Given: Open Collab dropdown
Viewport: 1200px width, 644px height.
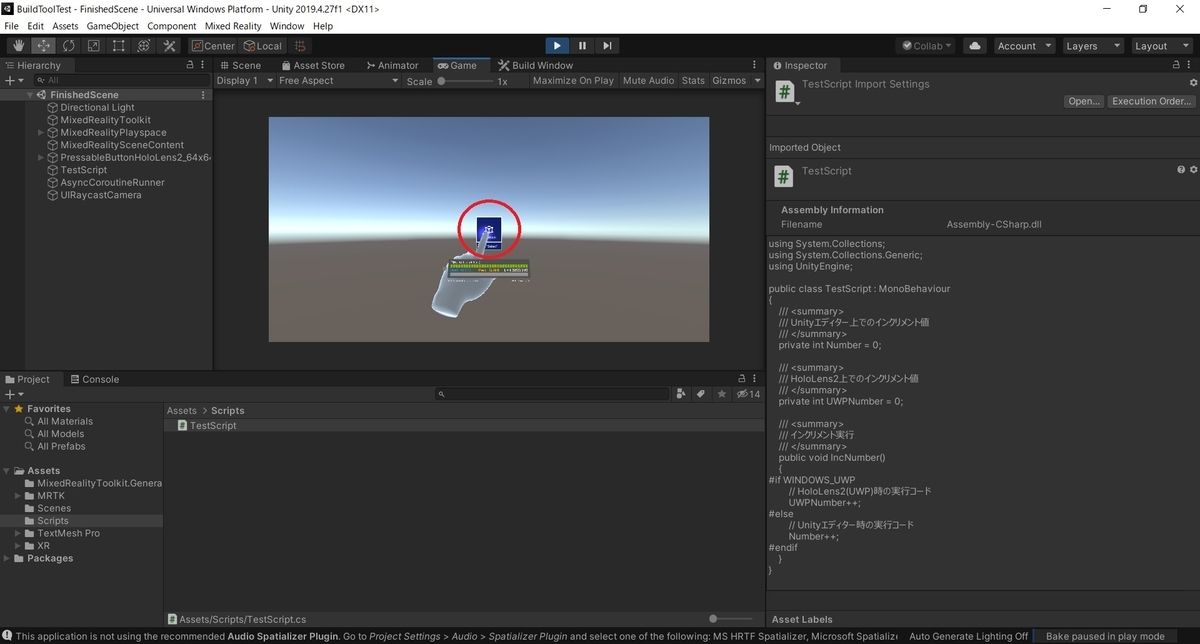Looking at the screenshot, I should tap(927, 46).
